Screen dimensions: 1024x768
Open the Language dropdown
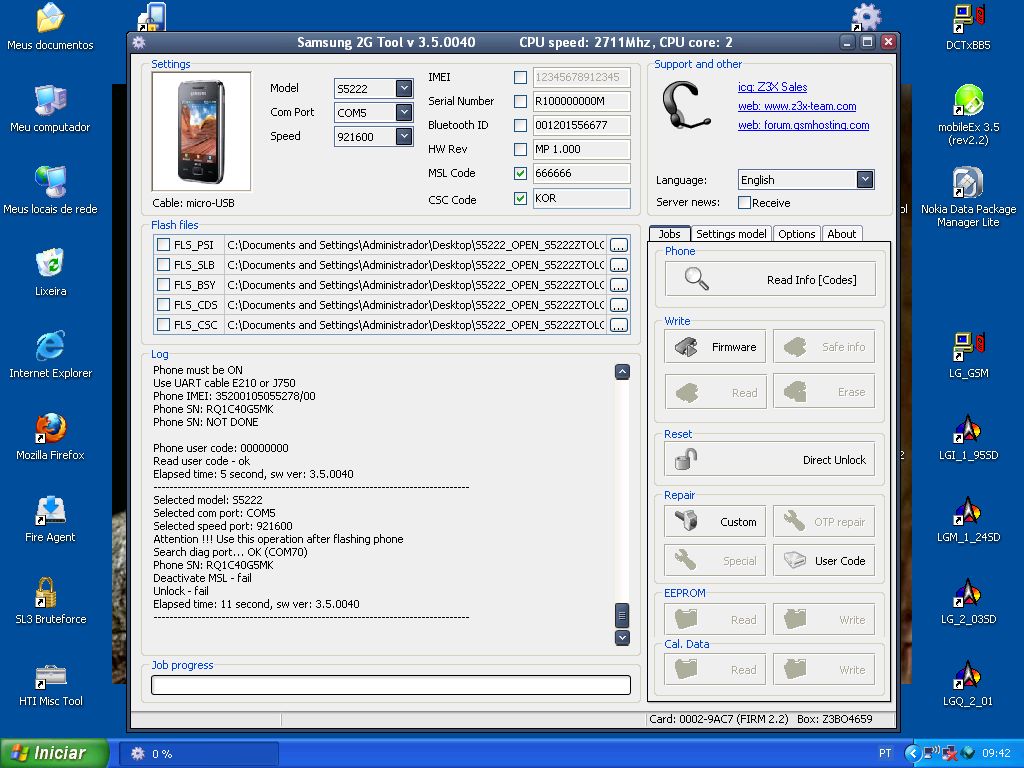pyautogui.click(x=865, y=180)
